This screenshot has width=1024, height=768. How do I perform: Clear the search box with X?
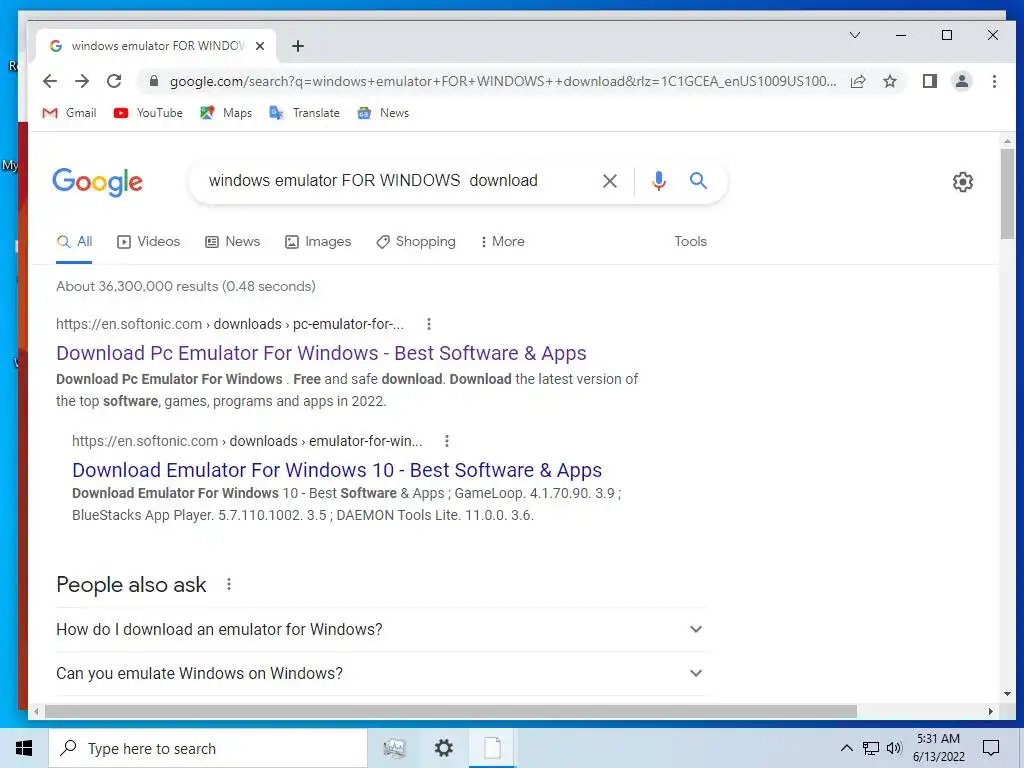pyautogui.click(x=610, y=181)
